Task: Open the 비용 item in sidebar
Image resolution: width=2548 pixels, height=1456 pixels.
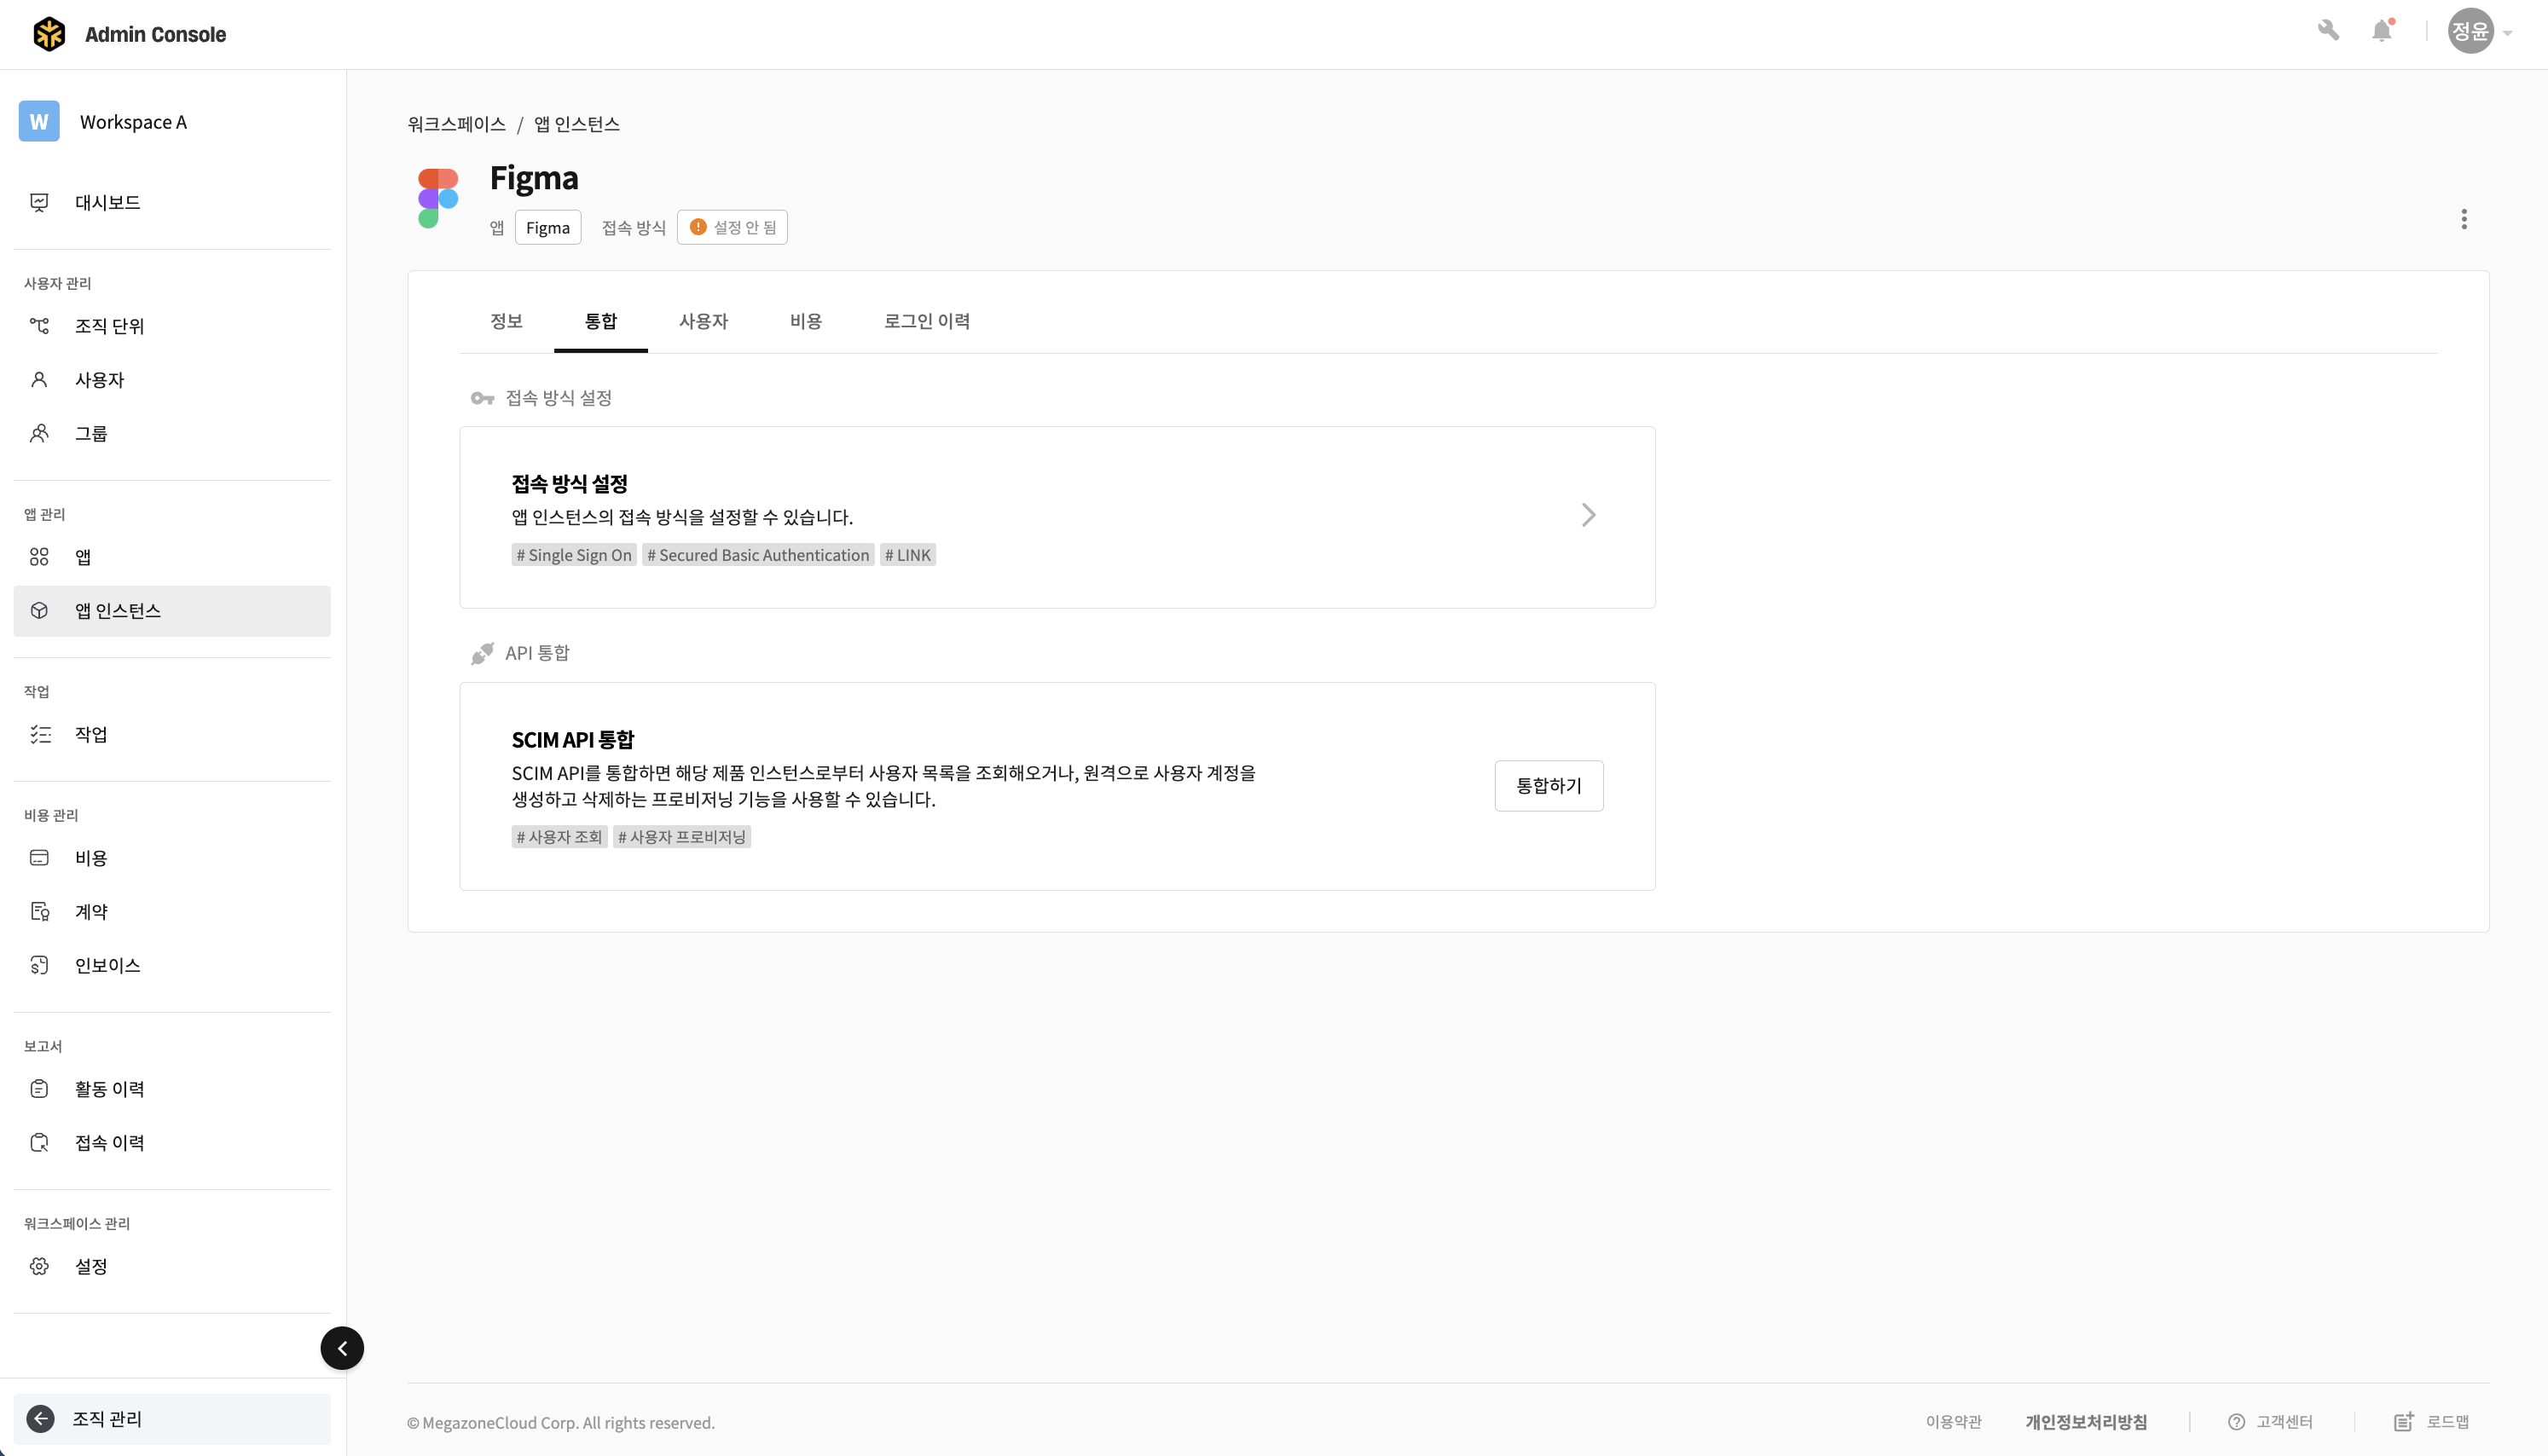Action: coord(172,858)
